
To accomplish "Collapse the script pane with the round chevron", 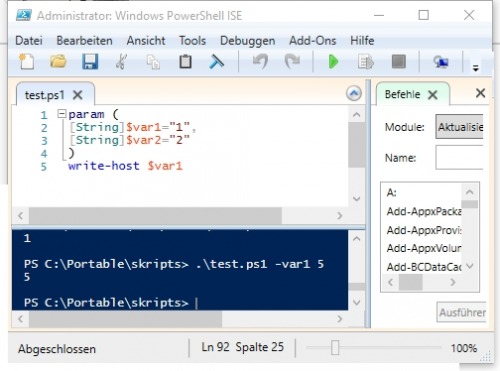I will point(354,93).
